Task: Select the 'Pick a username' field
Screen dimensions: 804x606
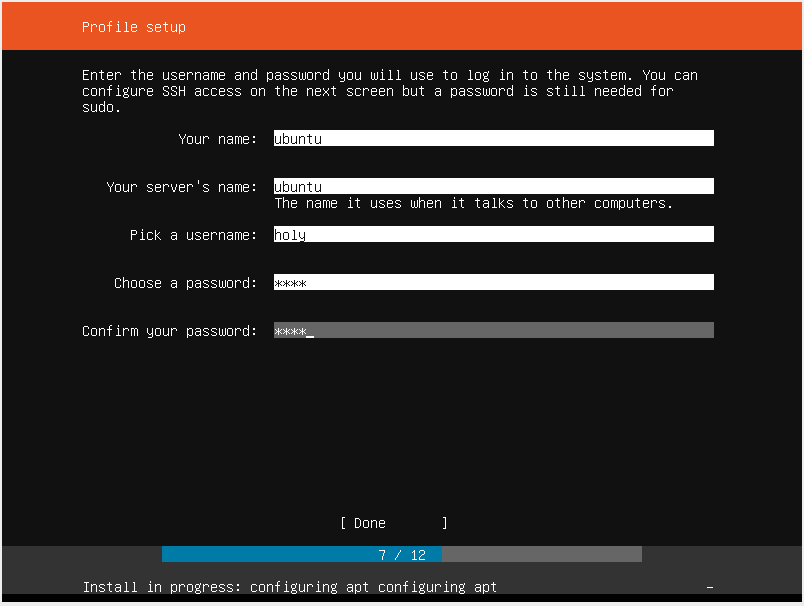Action: point(493,234)
